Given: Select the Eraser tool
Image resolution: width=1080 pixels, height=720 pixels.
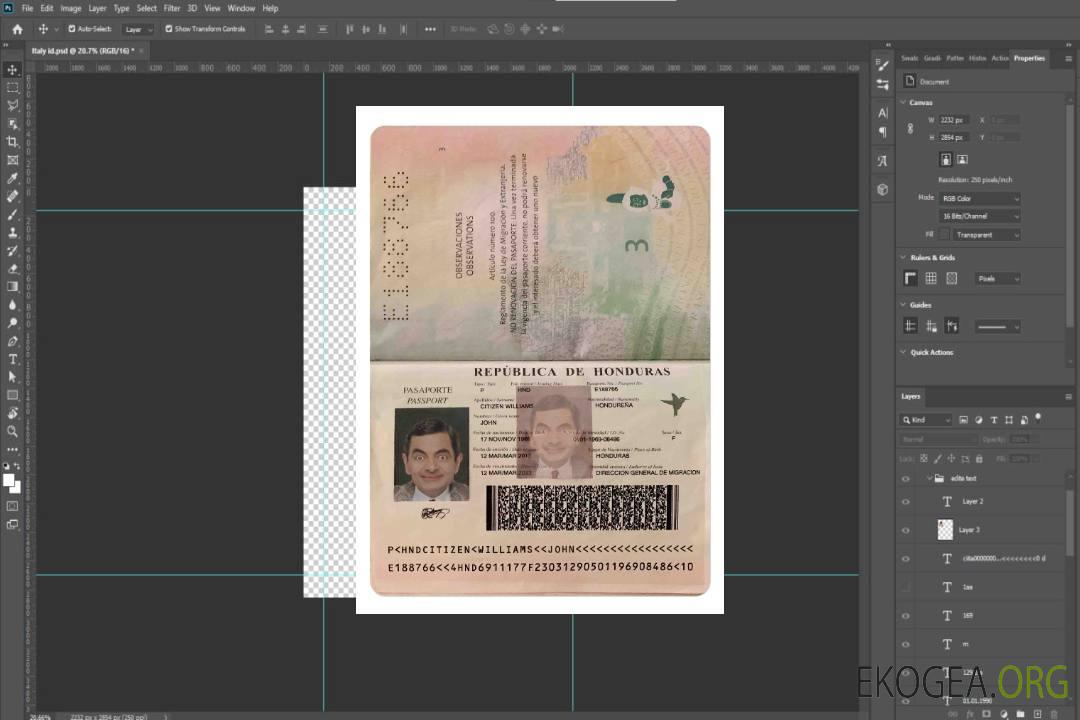Looking at the screenshot, I should (12, 269).
